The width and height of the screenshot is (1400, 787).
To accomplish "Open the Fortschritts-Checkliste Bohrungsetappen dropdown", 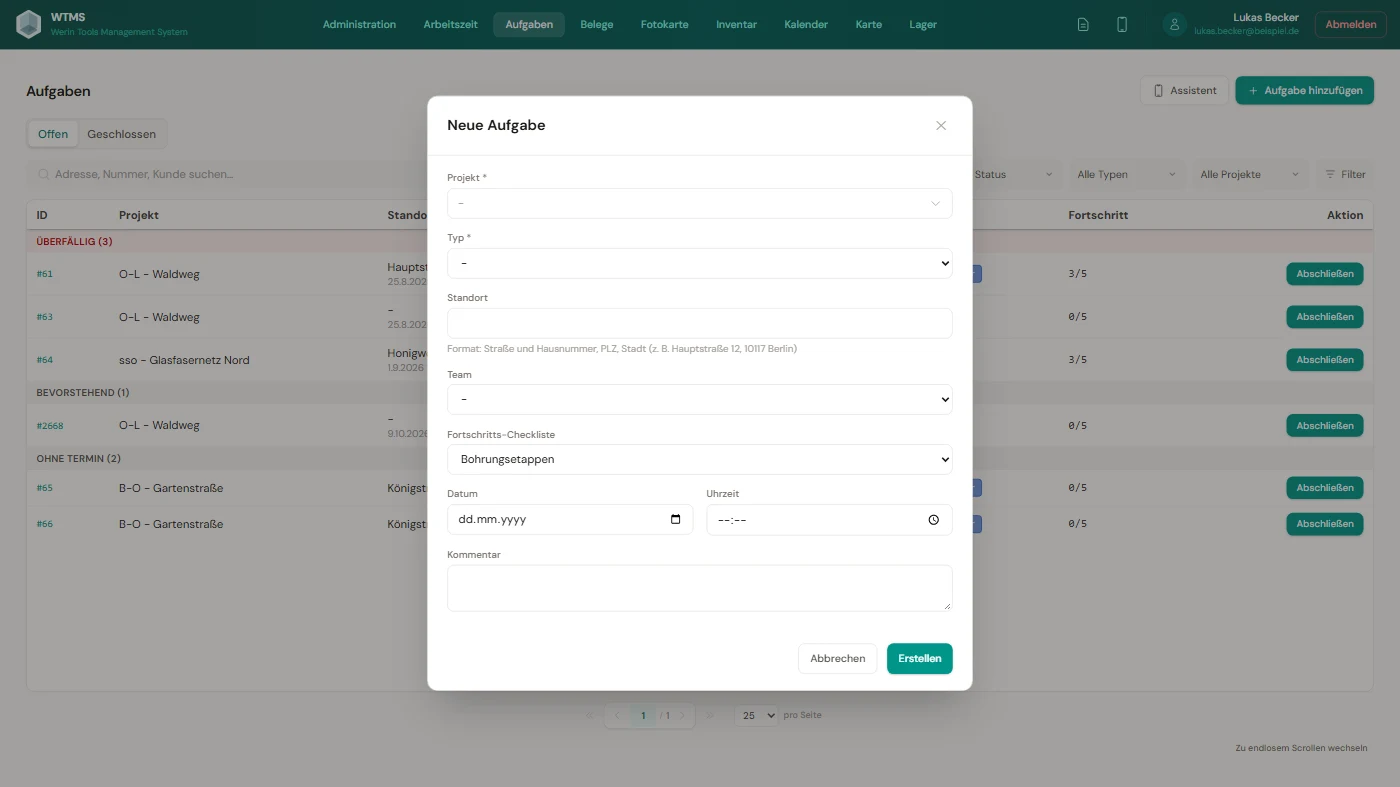I will click(700, 459).
